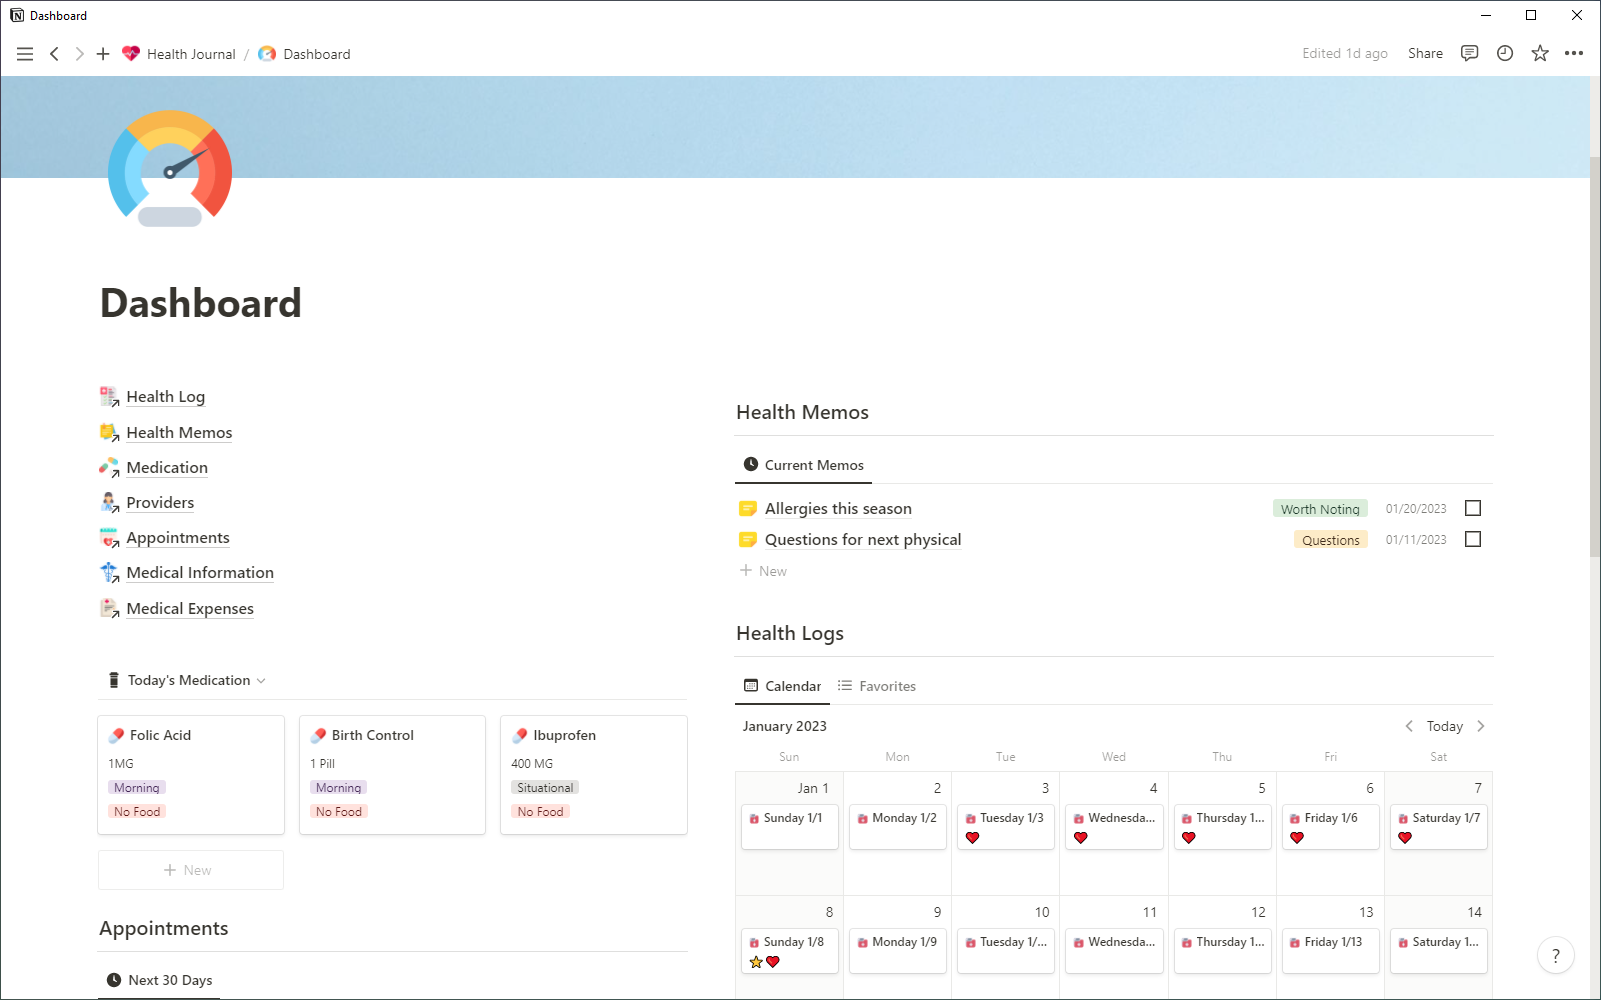1601x1000 pixels.
Task: Open the Medical Expenses link
Action: click(x=190, y=609)
